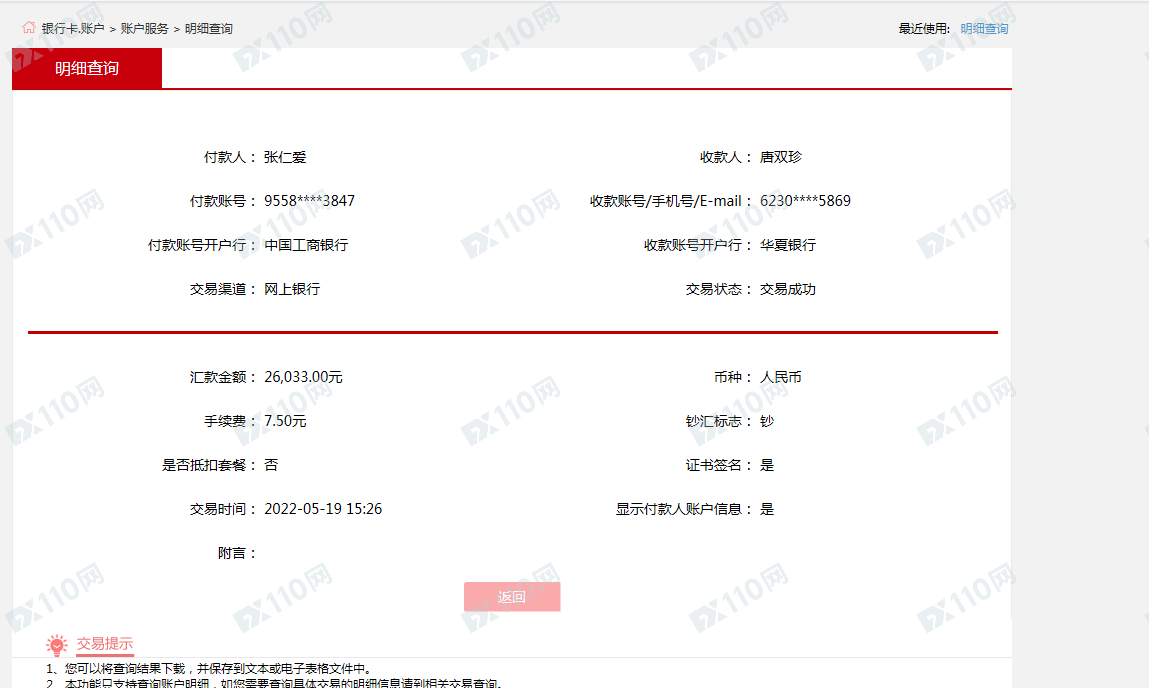
Task: Select payee account number 6230****5869
Action: (805, 201)
